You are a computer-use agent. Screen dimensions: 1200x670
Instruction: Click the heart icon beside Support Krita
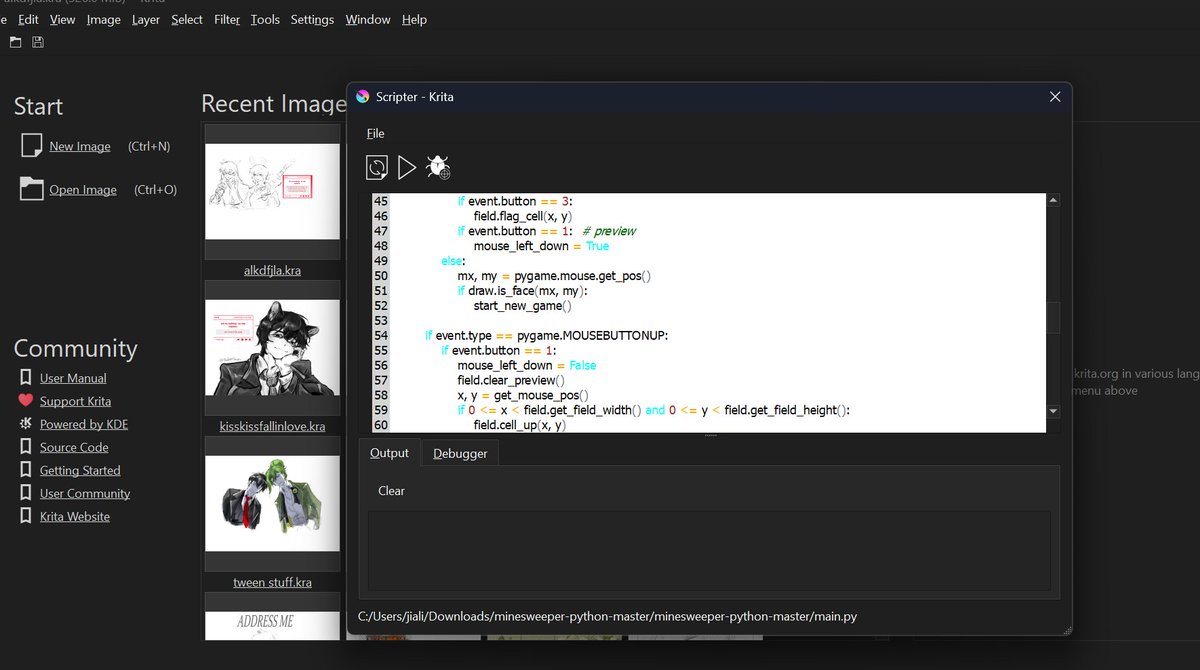pyautogui.click(x=26, y=401)
